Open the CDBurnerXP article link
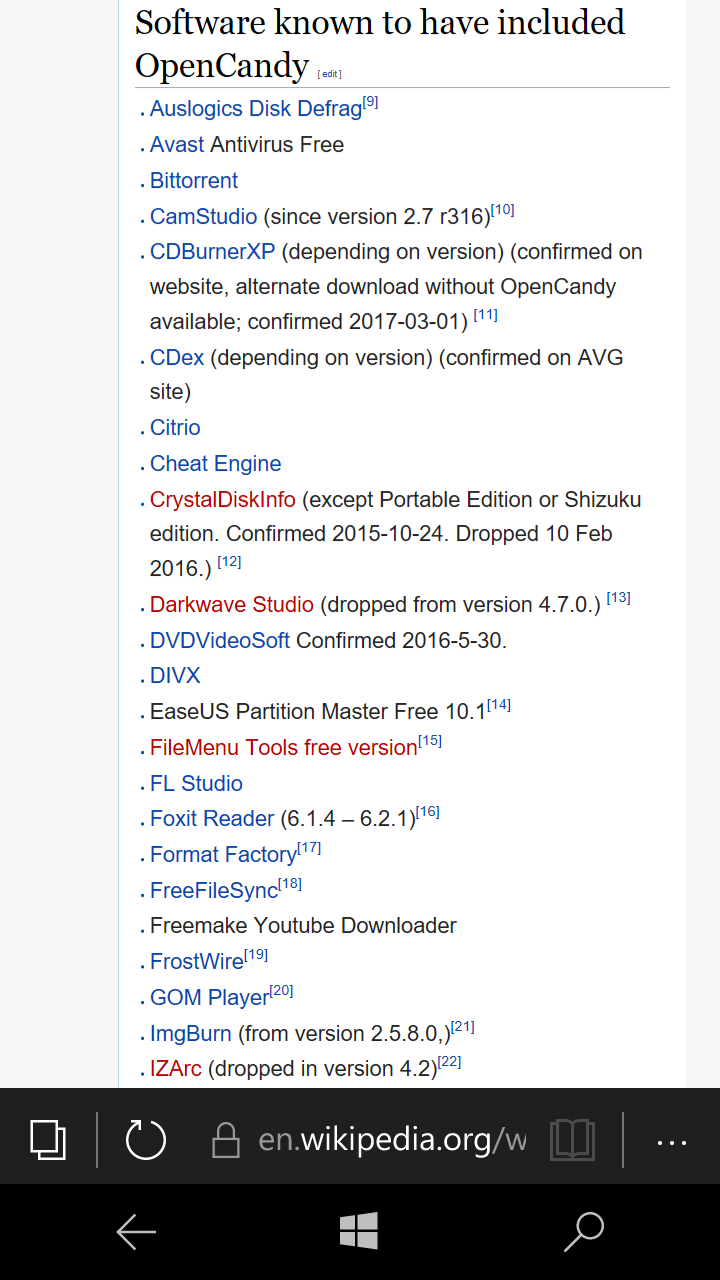Image resolution: width=720 pixels, height=1280 pixels. point(212,251)
